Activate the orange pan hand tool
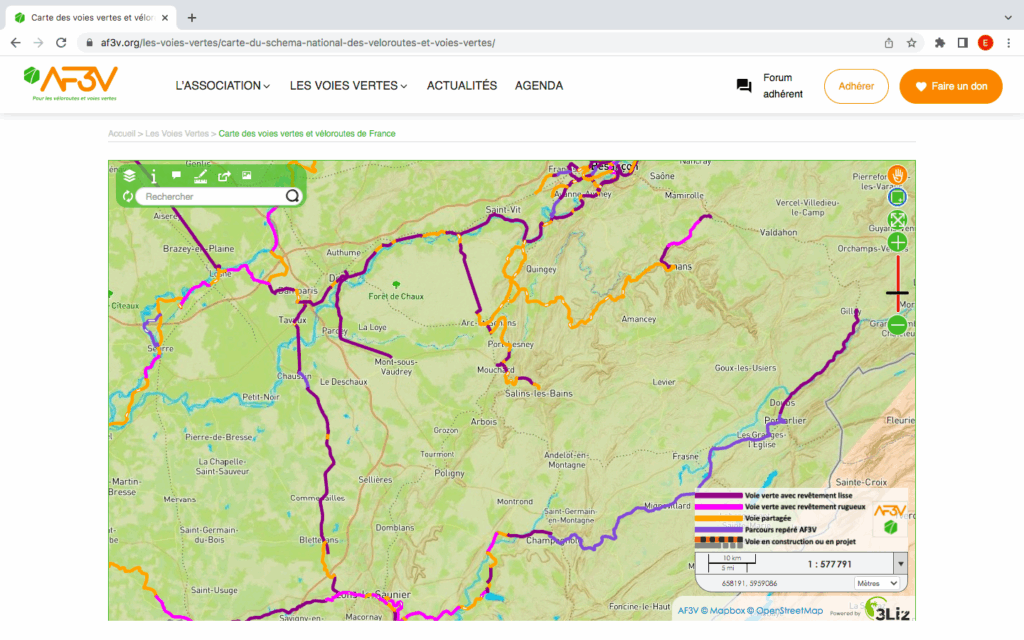1024x640 pixels. pos(897,174)
